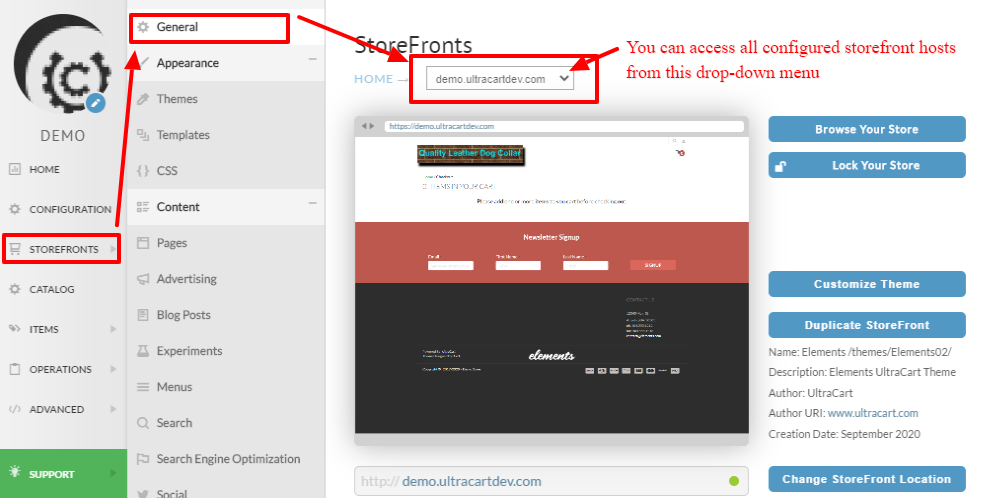
Task: Click the Advanced code brackets icon
Action: pyautogui.click(x=15, y=409)
